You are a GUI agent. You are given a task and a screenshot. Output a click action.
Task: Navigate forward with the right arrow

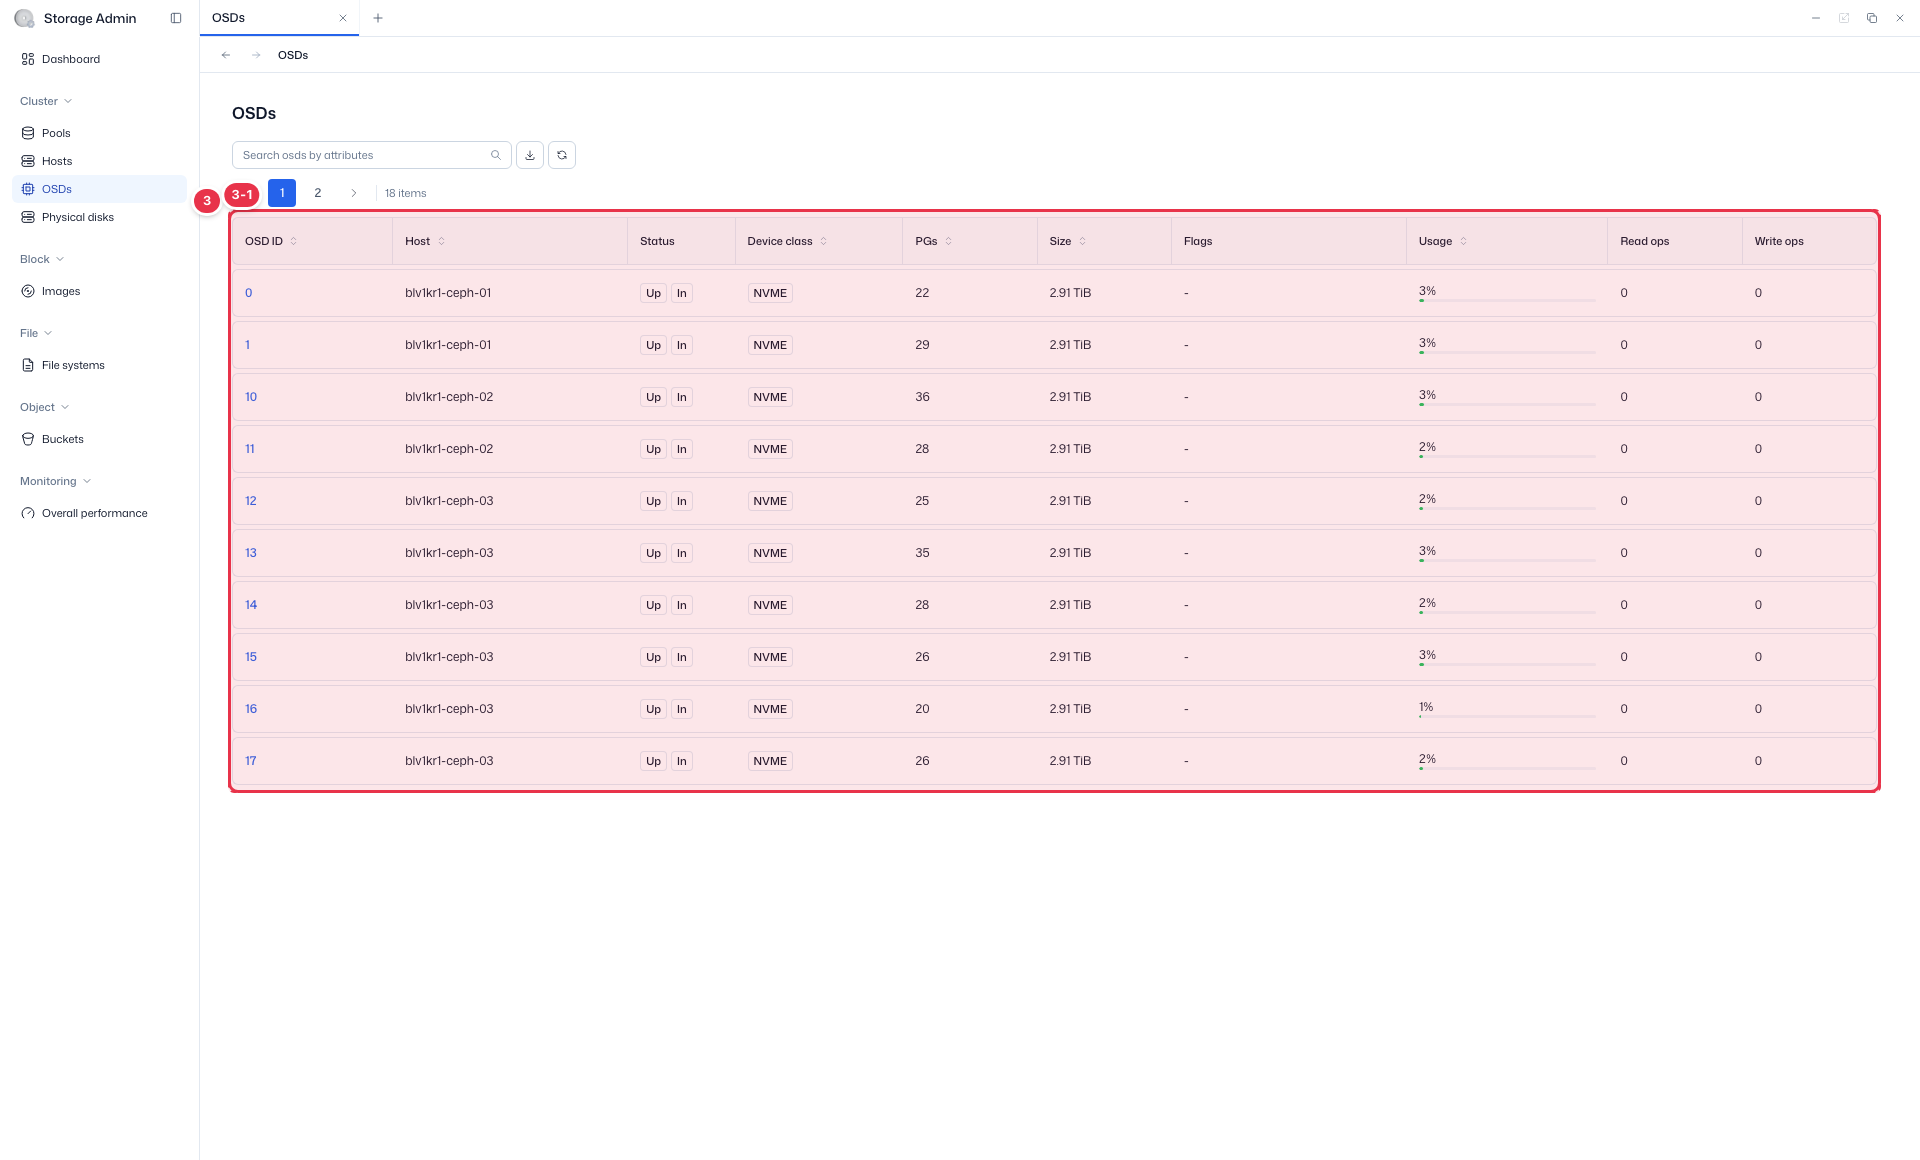tap(256, 55)
